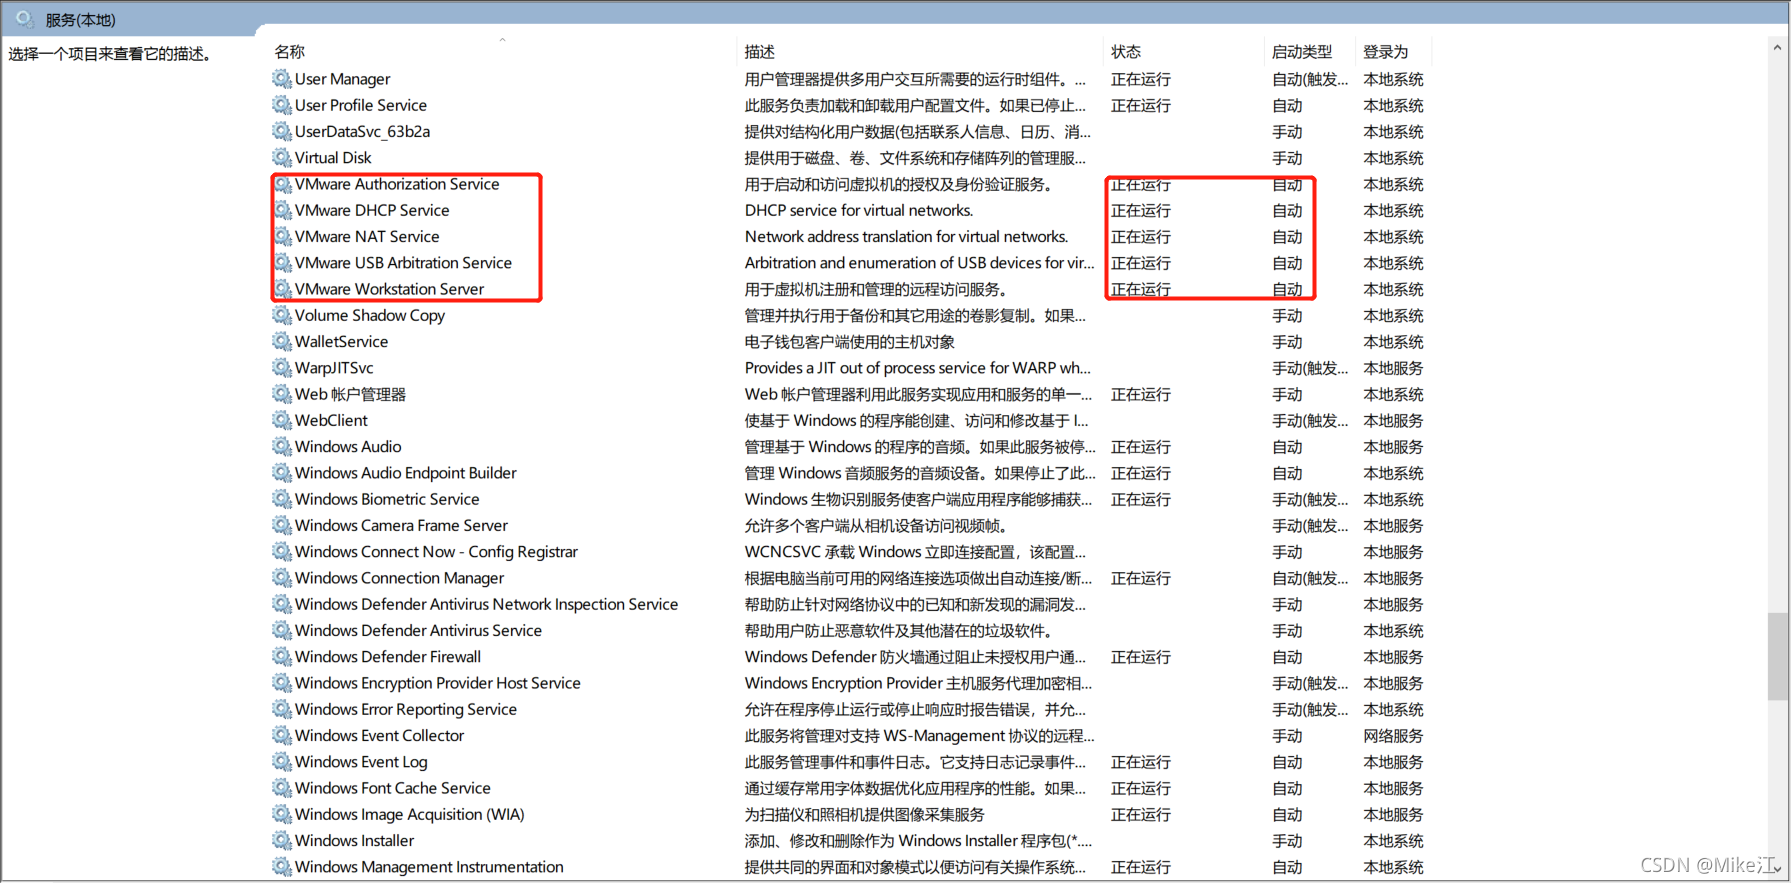
Task: Click 'Network address translation for virtual networks.' description
Action: tap(906, 236)
